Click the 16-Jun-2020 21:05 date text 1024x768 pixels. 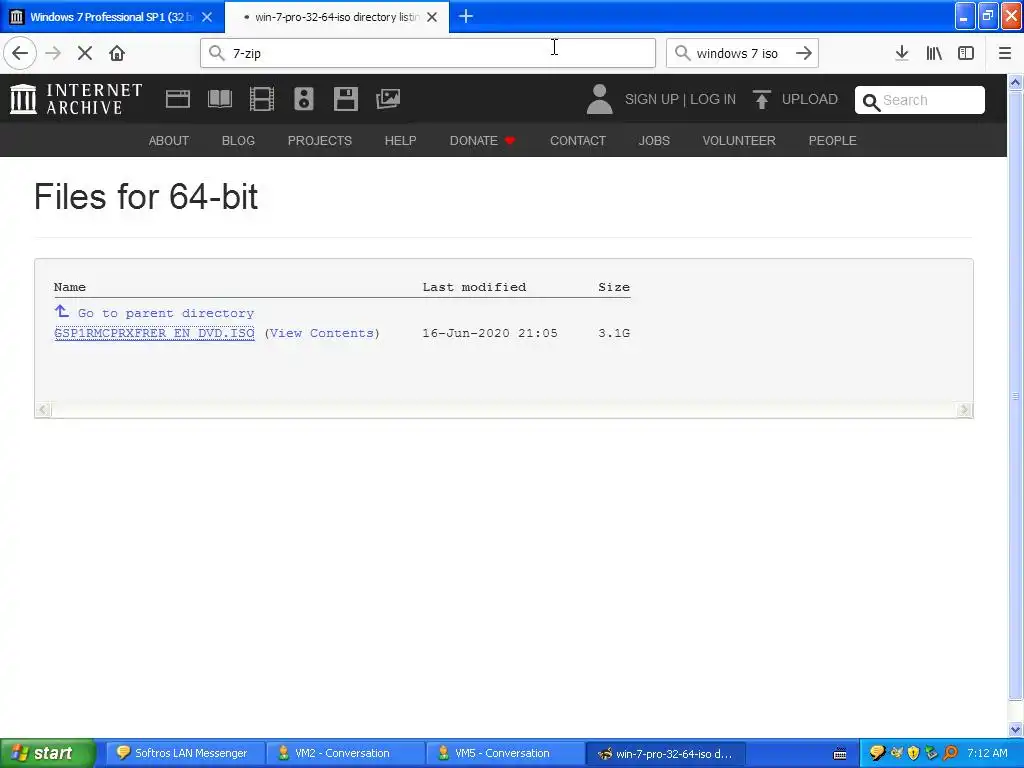(490, 333)
